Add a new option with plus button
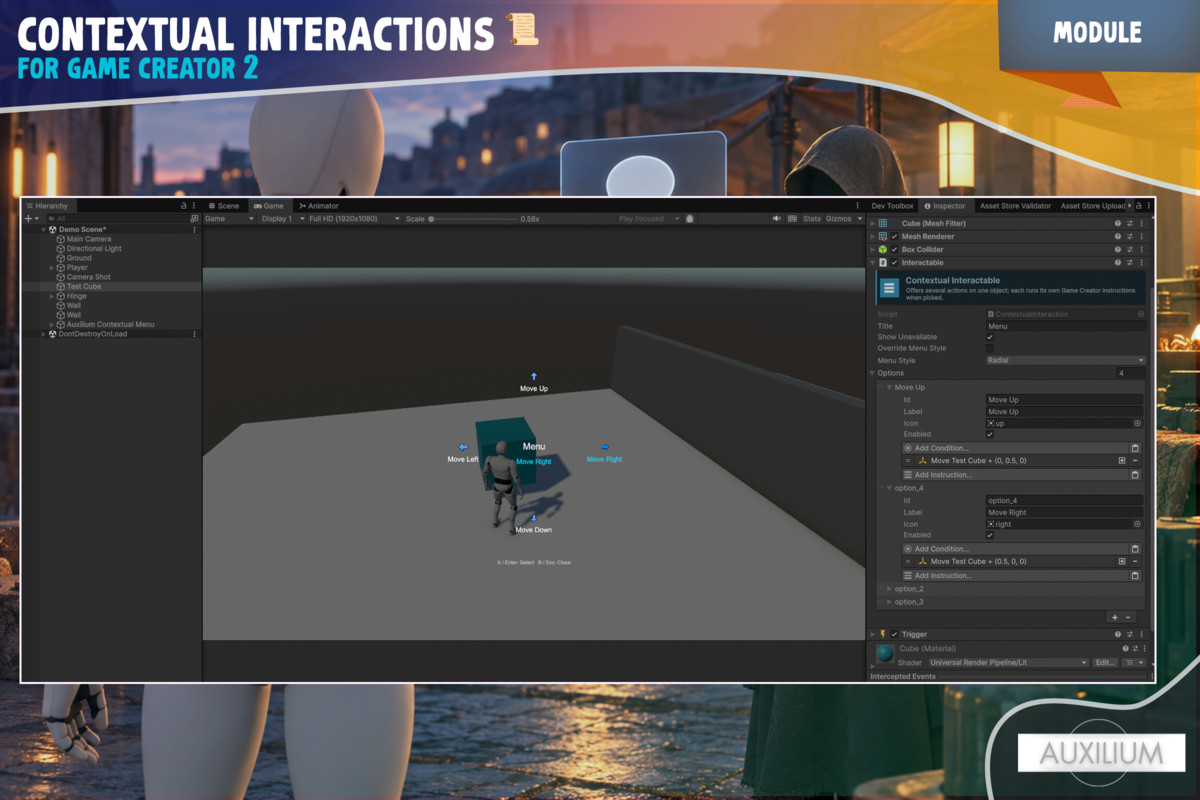1200x800 pixels. pos(1115,617)
